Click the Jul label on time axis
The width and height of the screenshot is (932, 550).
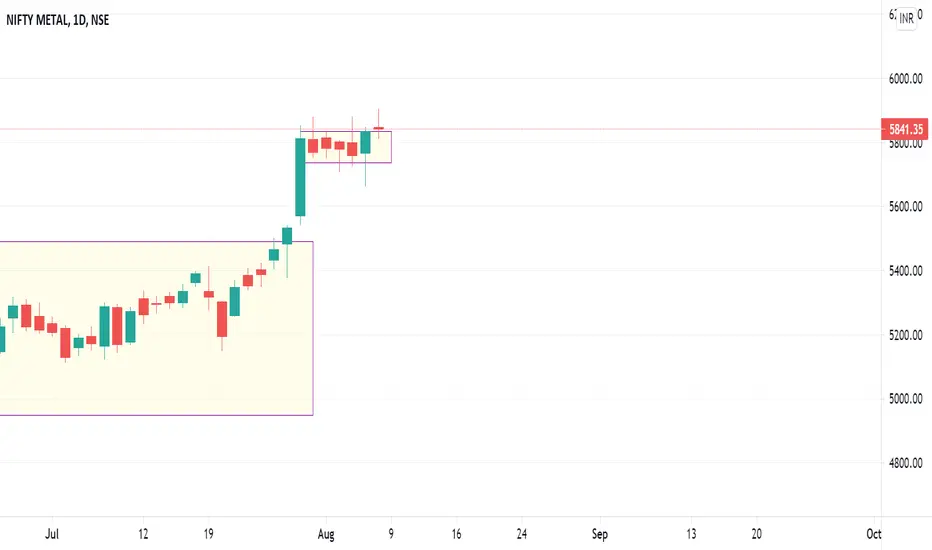pyautogui.click(x=52, y=534)
